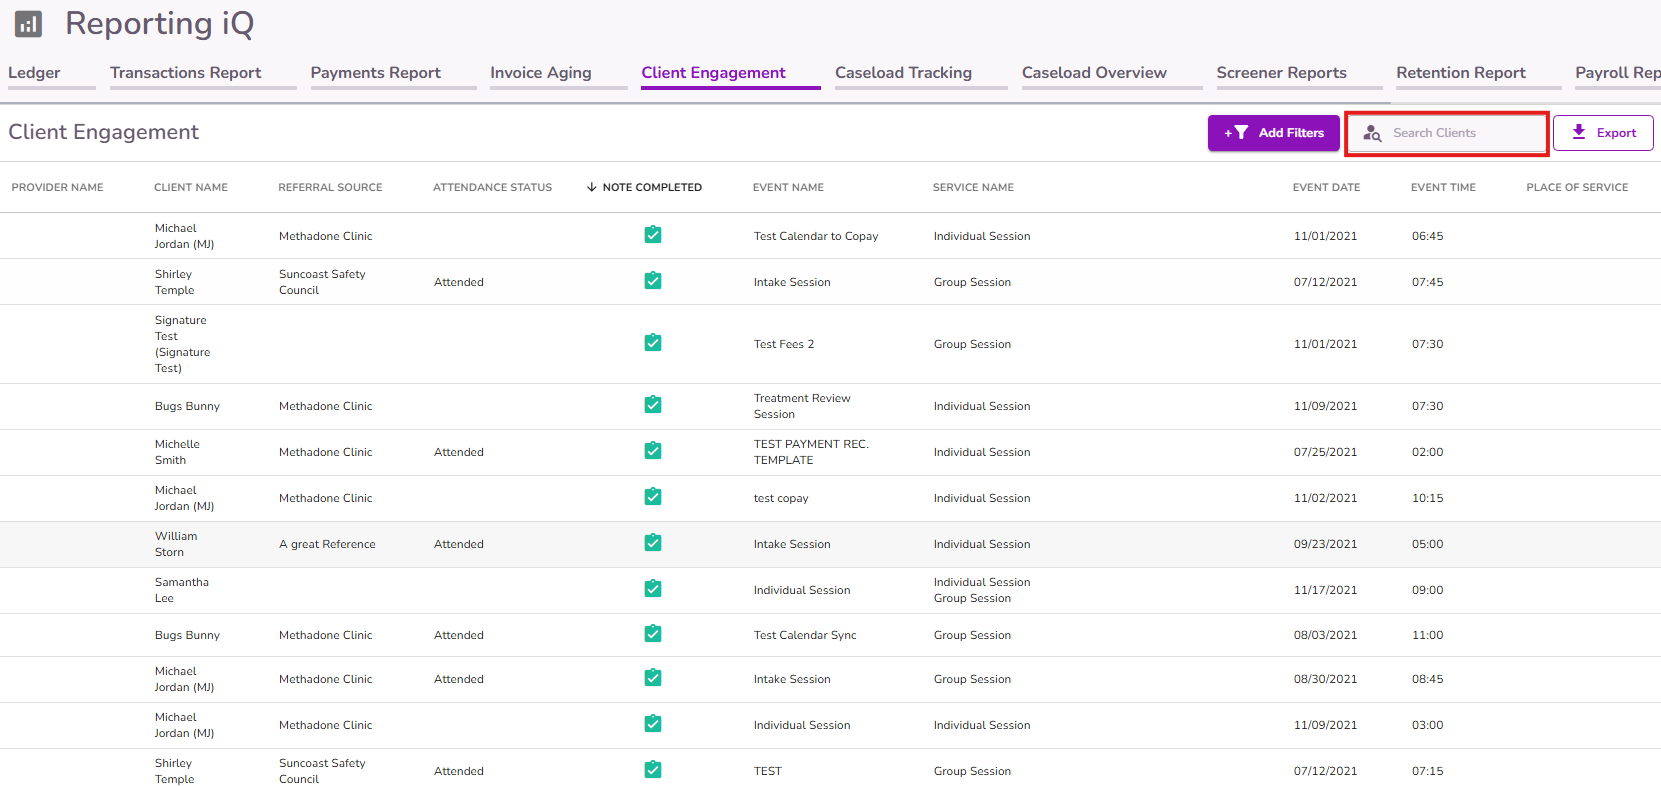Click the note completed icon for Shirley Temple Intake Session

click(653, 281)
